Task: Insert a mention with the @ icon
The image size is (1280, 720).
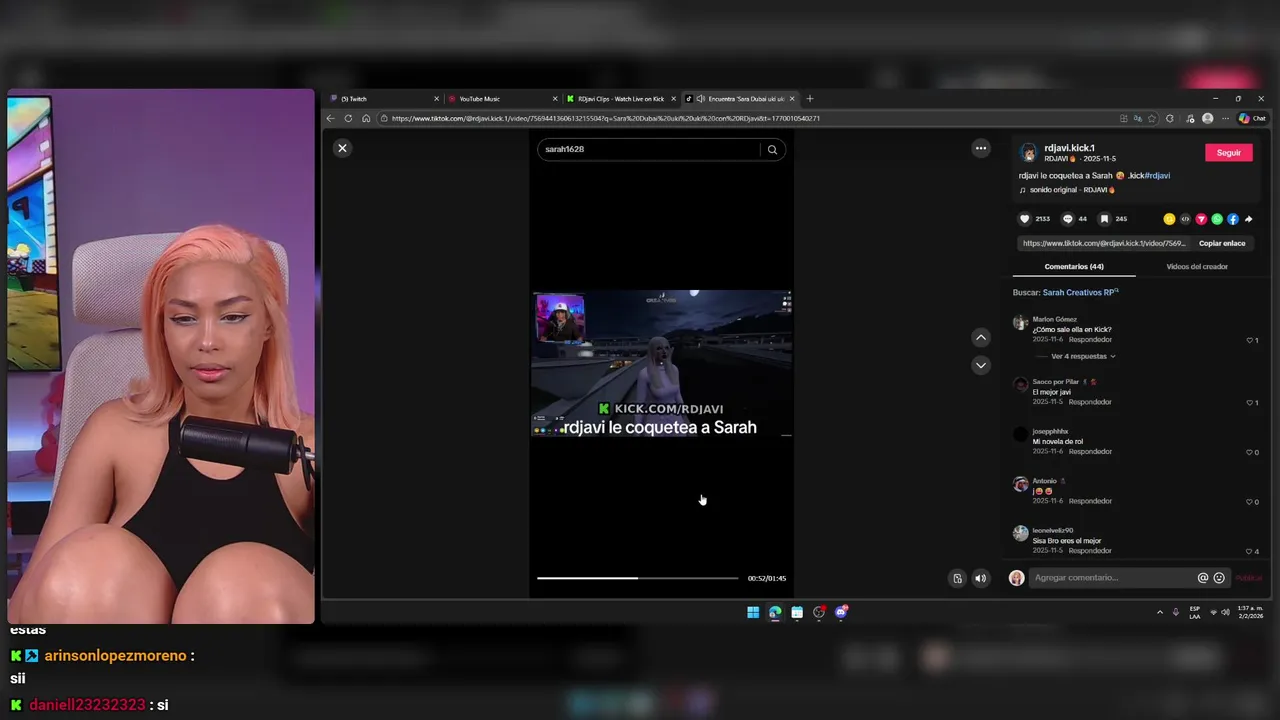Action: (1203, 578)
